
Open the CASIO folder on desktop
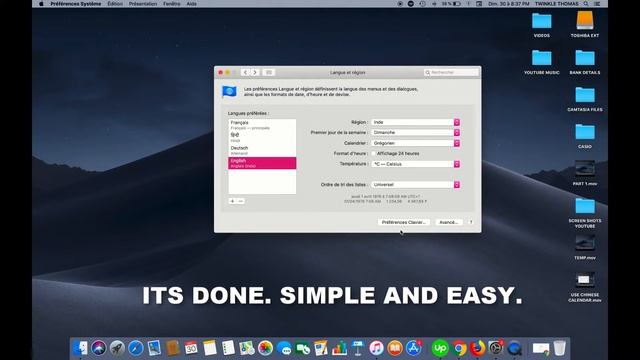click(584, 131)
